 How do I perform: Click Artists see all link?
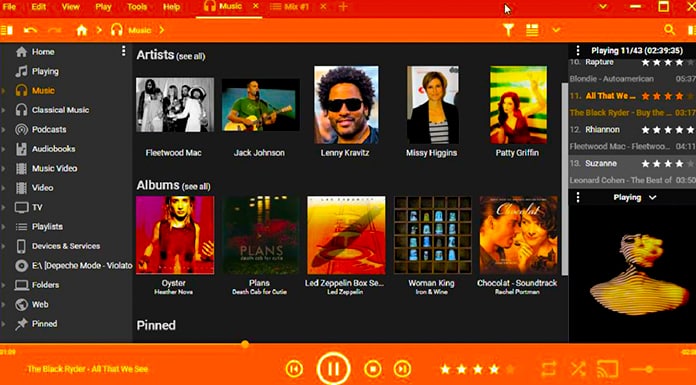click(x=191, y=56)
